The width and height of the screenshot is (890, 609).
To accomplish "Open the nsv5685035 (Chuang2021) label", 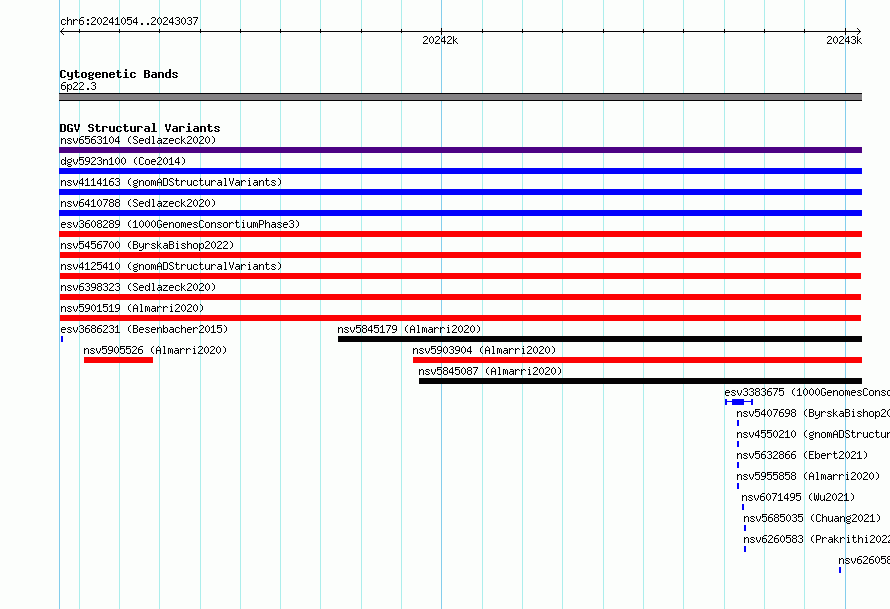I will click(812, 518).
